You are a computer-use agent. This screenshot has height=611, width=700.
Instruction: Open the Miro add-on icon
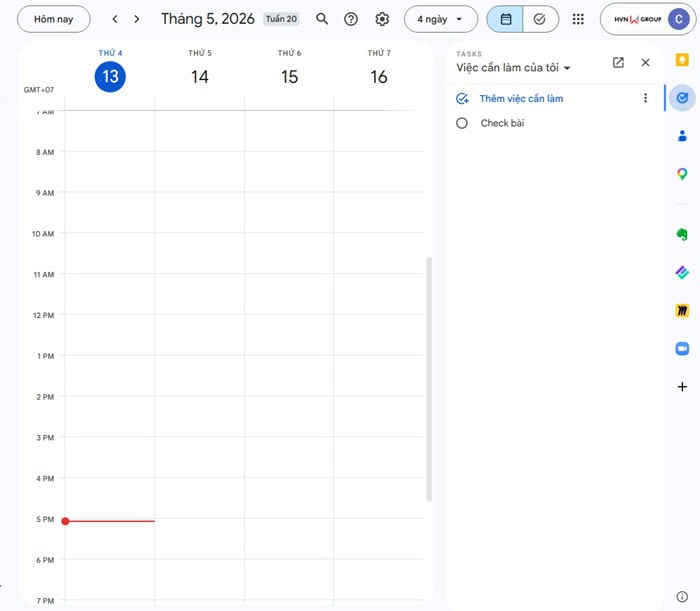click(682, 311)
